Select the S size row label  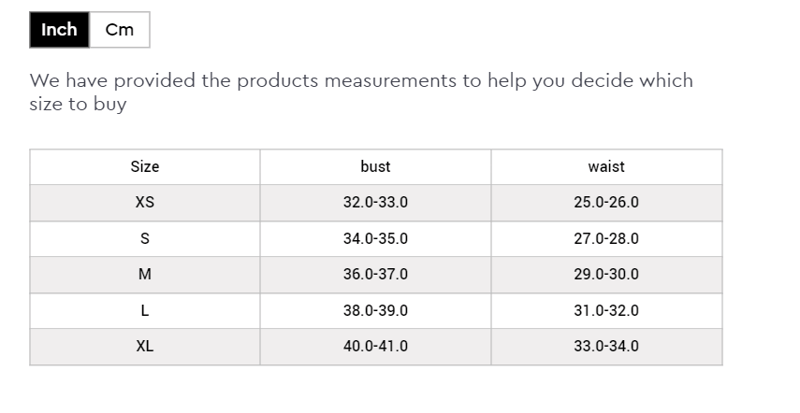(x=145, y=239)
